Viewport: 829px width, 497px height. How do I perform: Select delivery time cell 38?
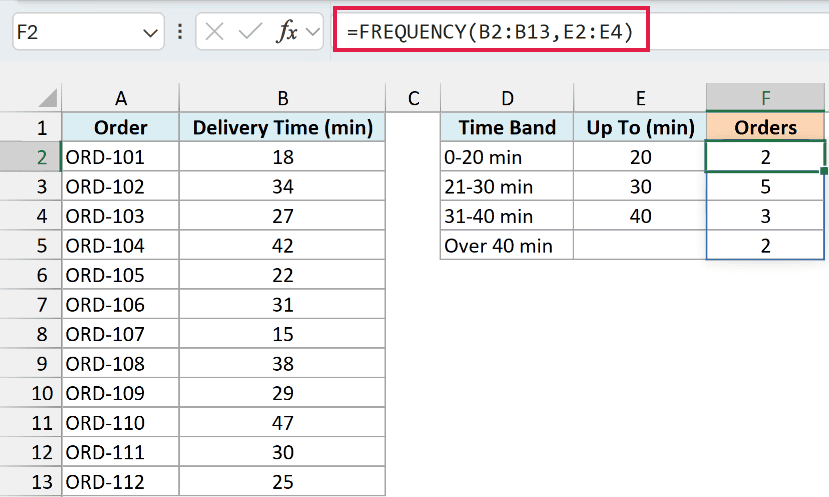coord(282,364)
